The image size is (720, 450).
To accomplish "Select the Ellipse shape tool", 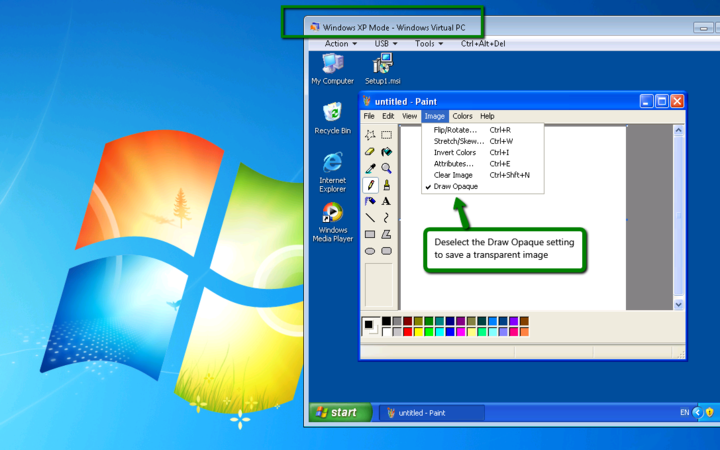I will [370, 251].
